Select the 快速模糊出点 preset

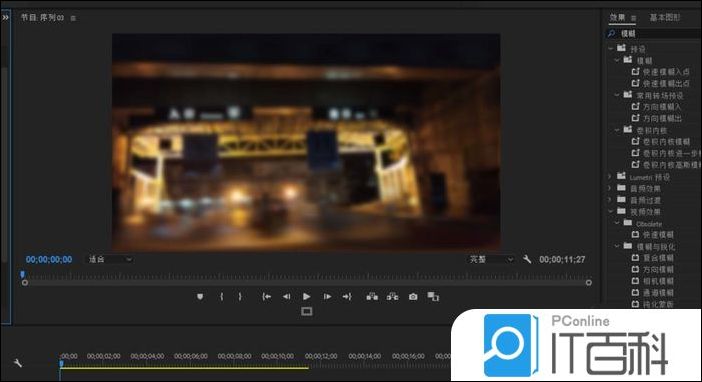point(666,83)
